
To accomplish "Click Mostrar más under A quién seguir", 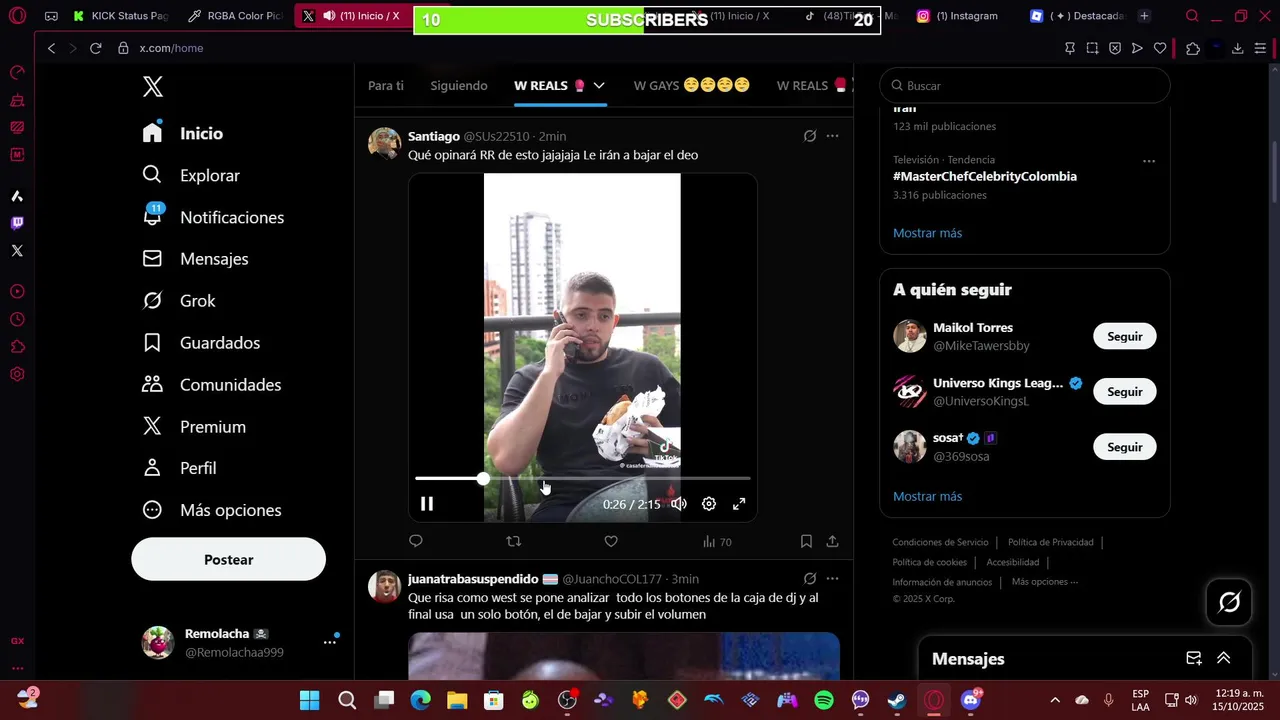I will [x=927, y=496].
